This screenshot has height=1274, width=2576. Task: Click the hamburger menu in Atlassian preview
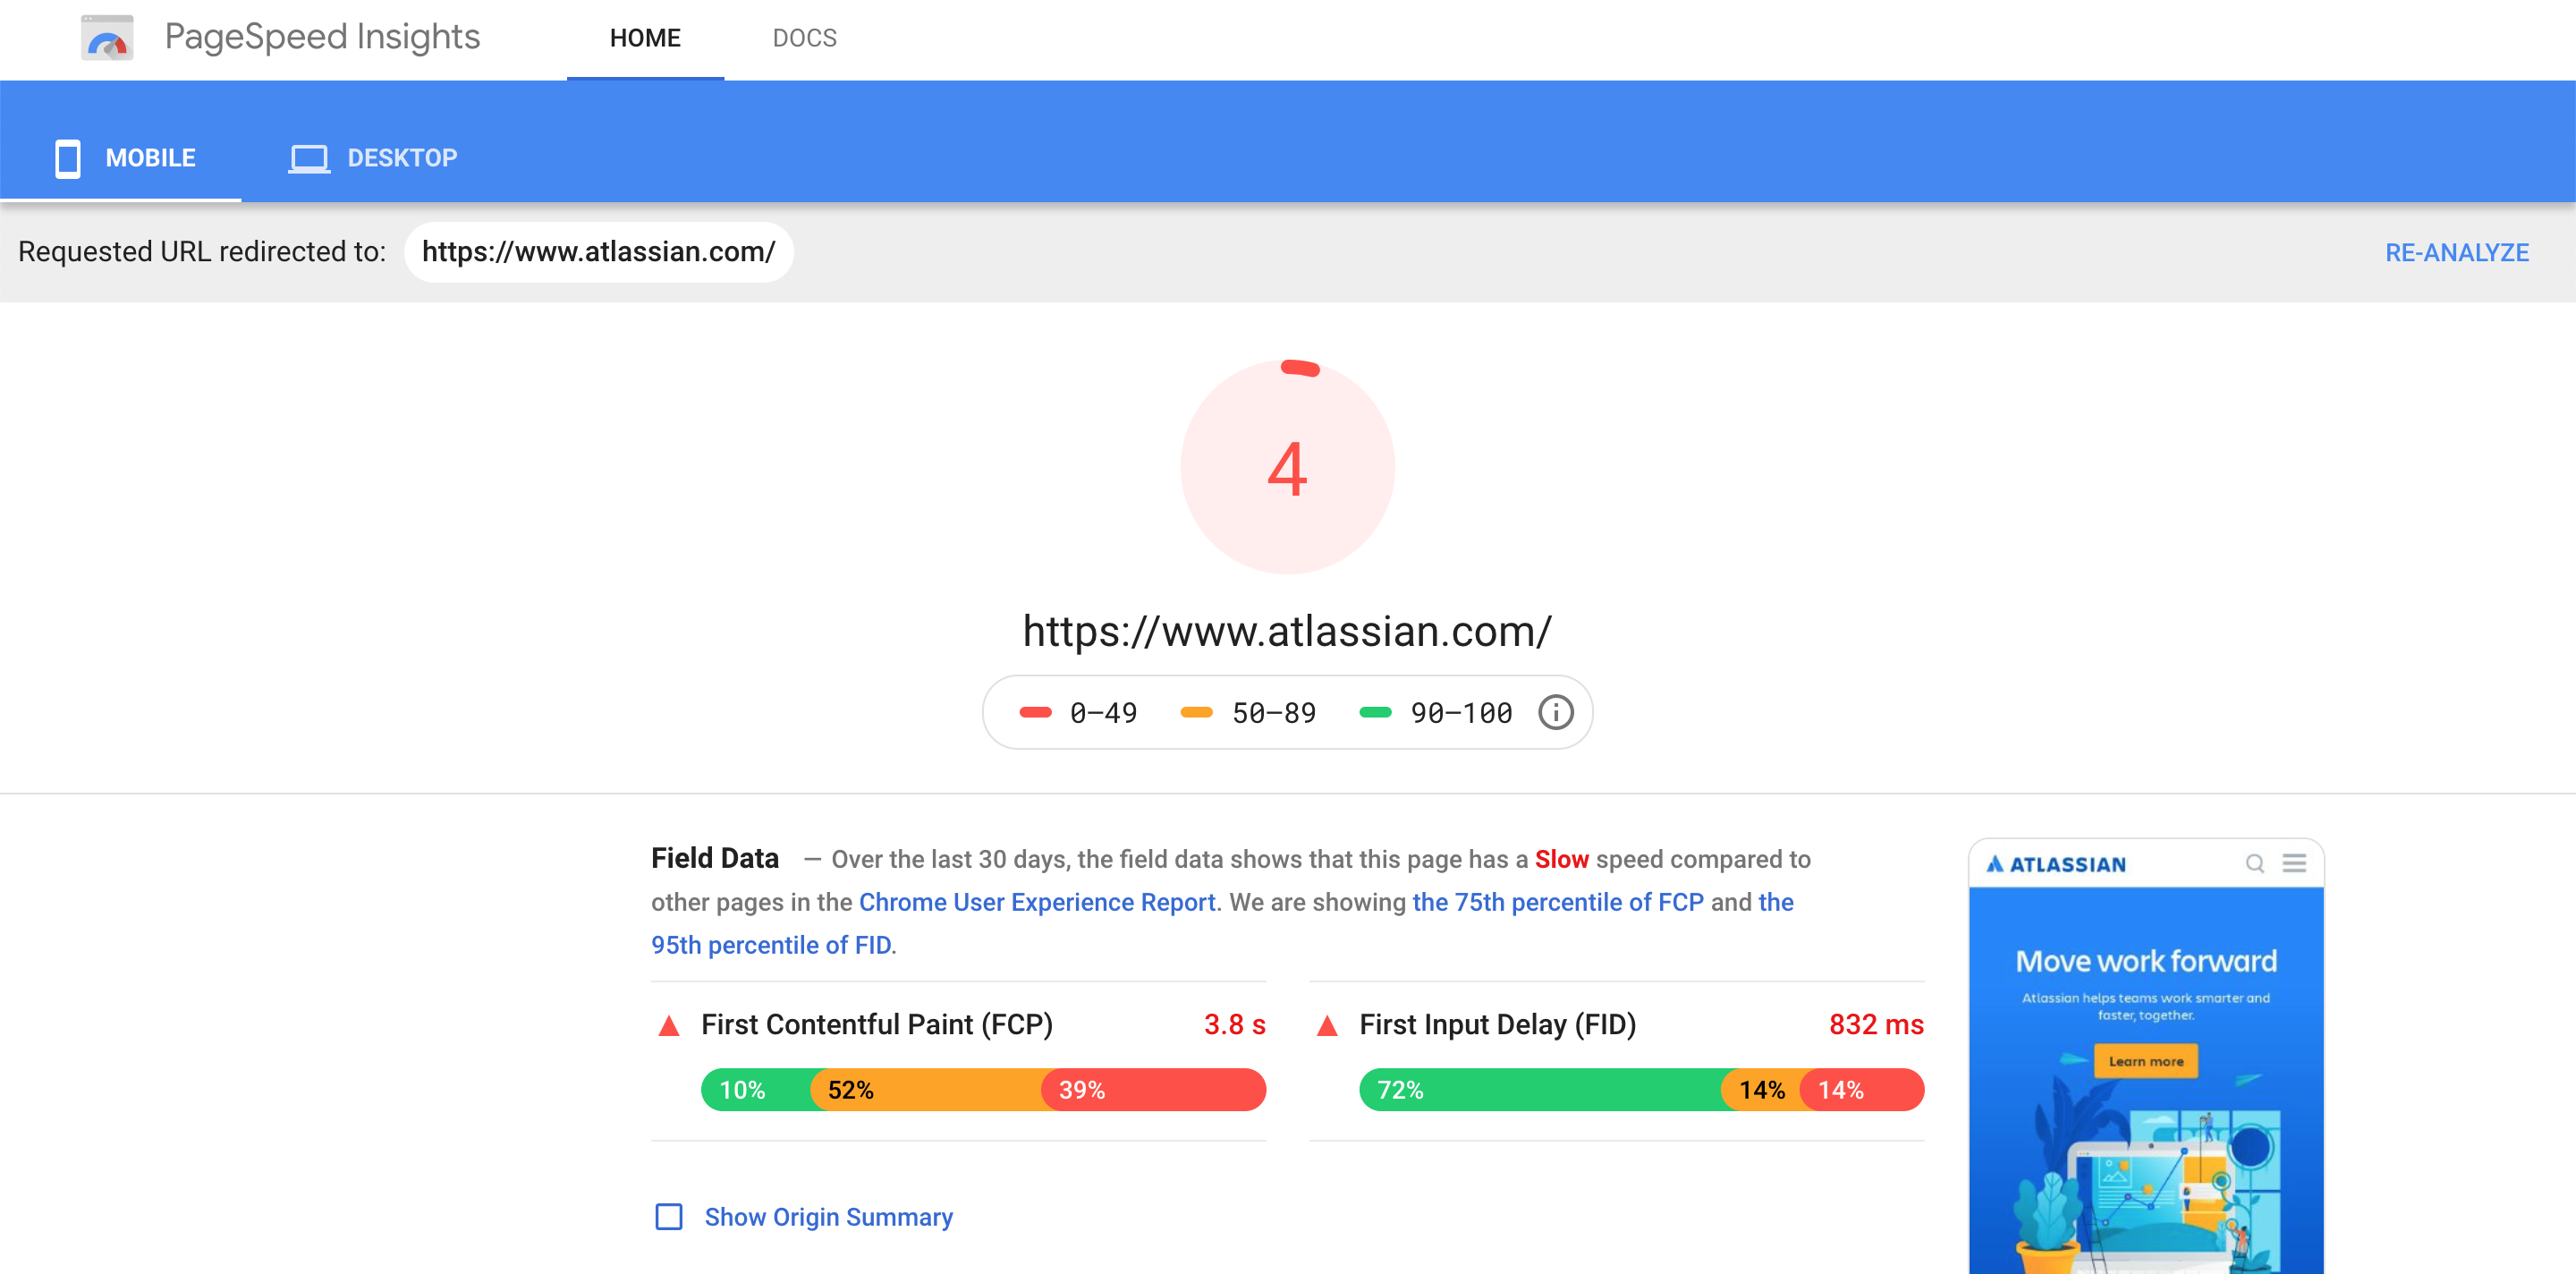(2294, 863)
